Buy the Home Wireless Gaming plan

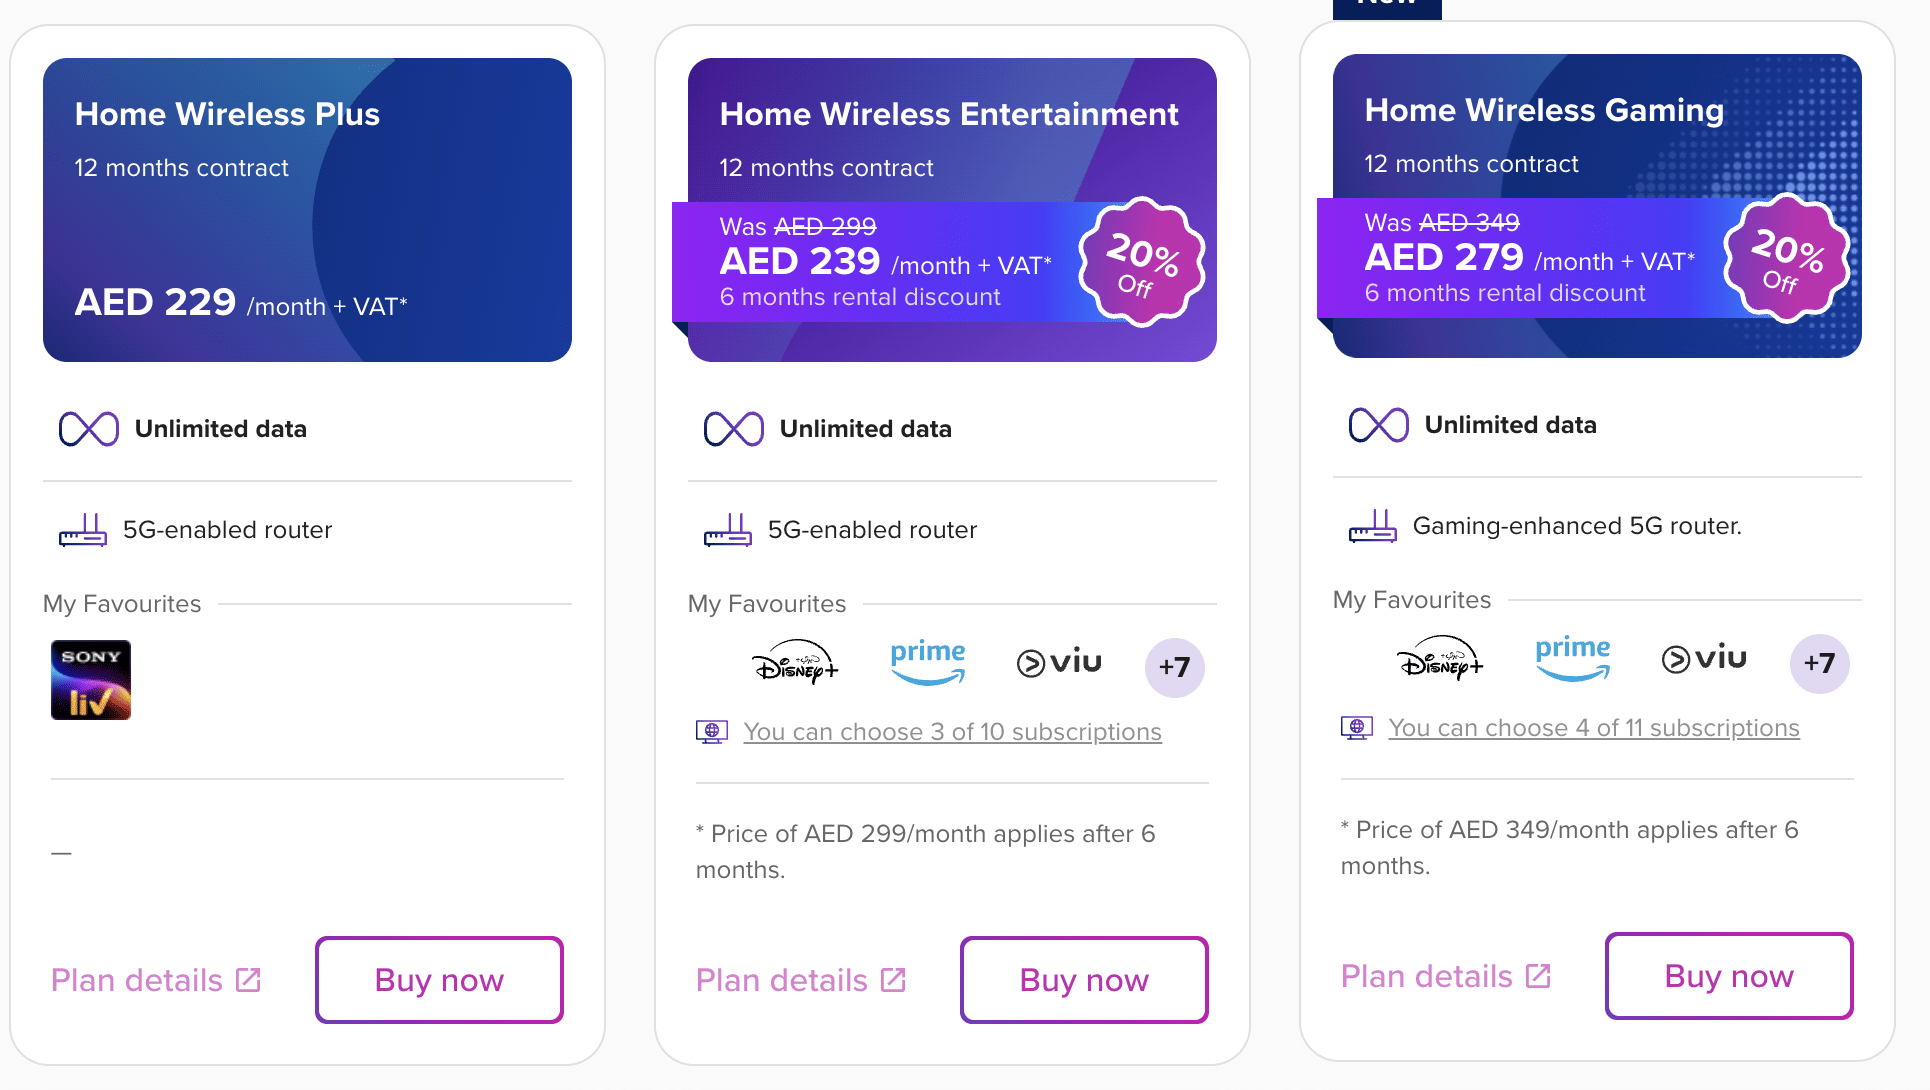tap(1729, 976)
